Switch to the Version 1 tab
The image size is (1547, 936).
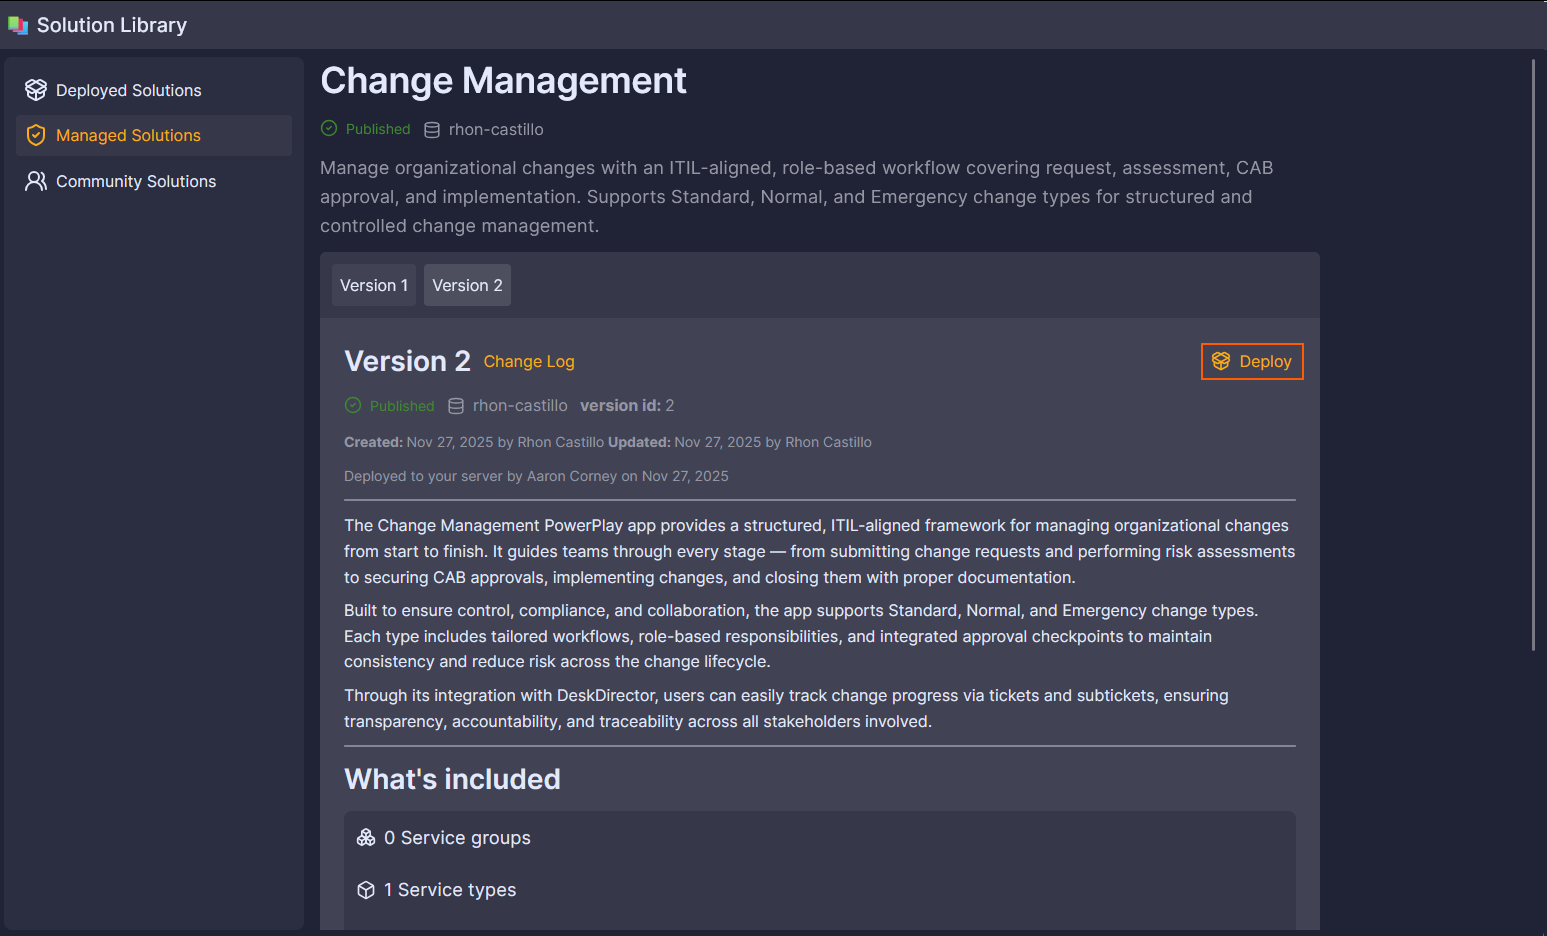[374, 285]
